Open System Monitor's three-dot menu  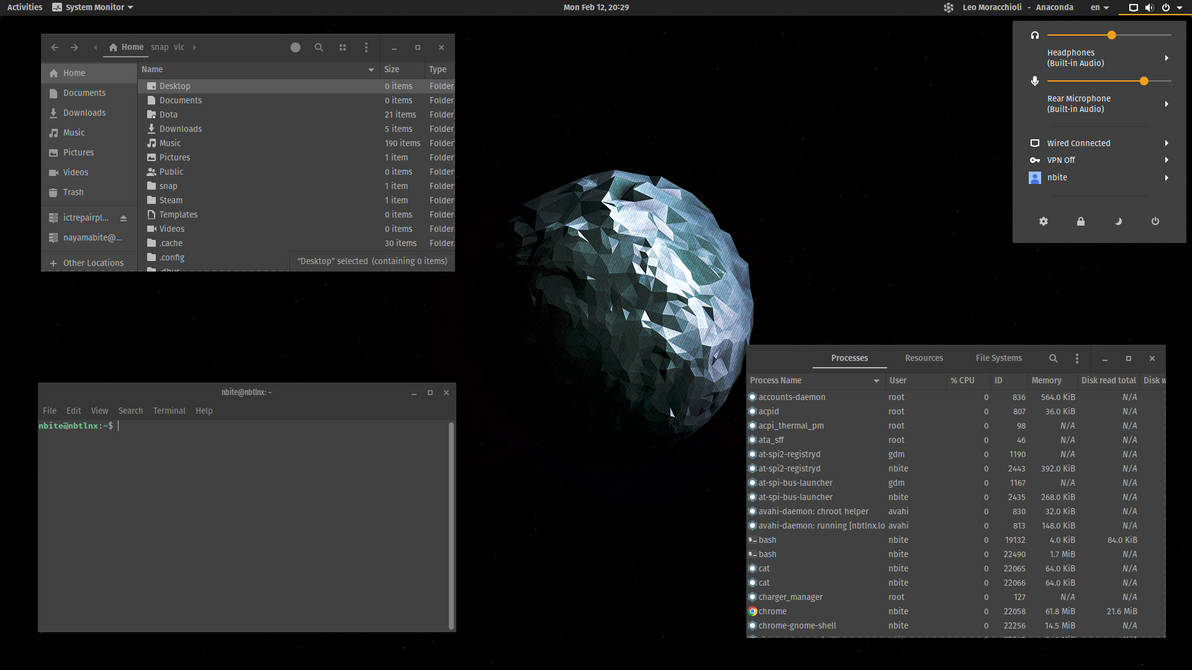coord(1077,358)
